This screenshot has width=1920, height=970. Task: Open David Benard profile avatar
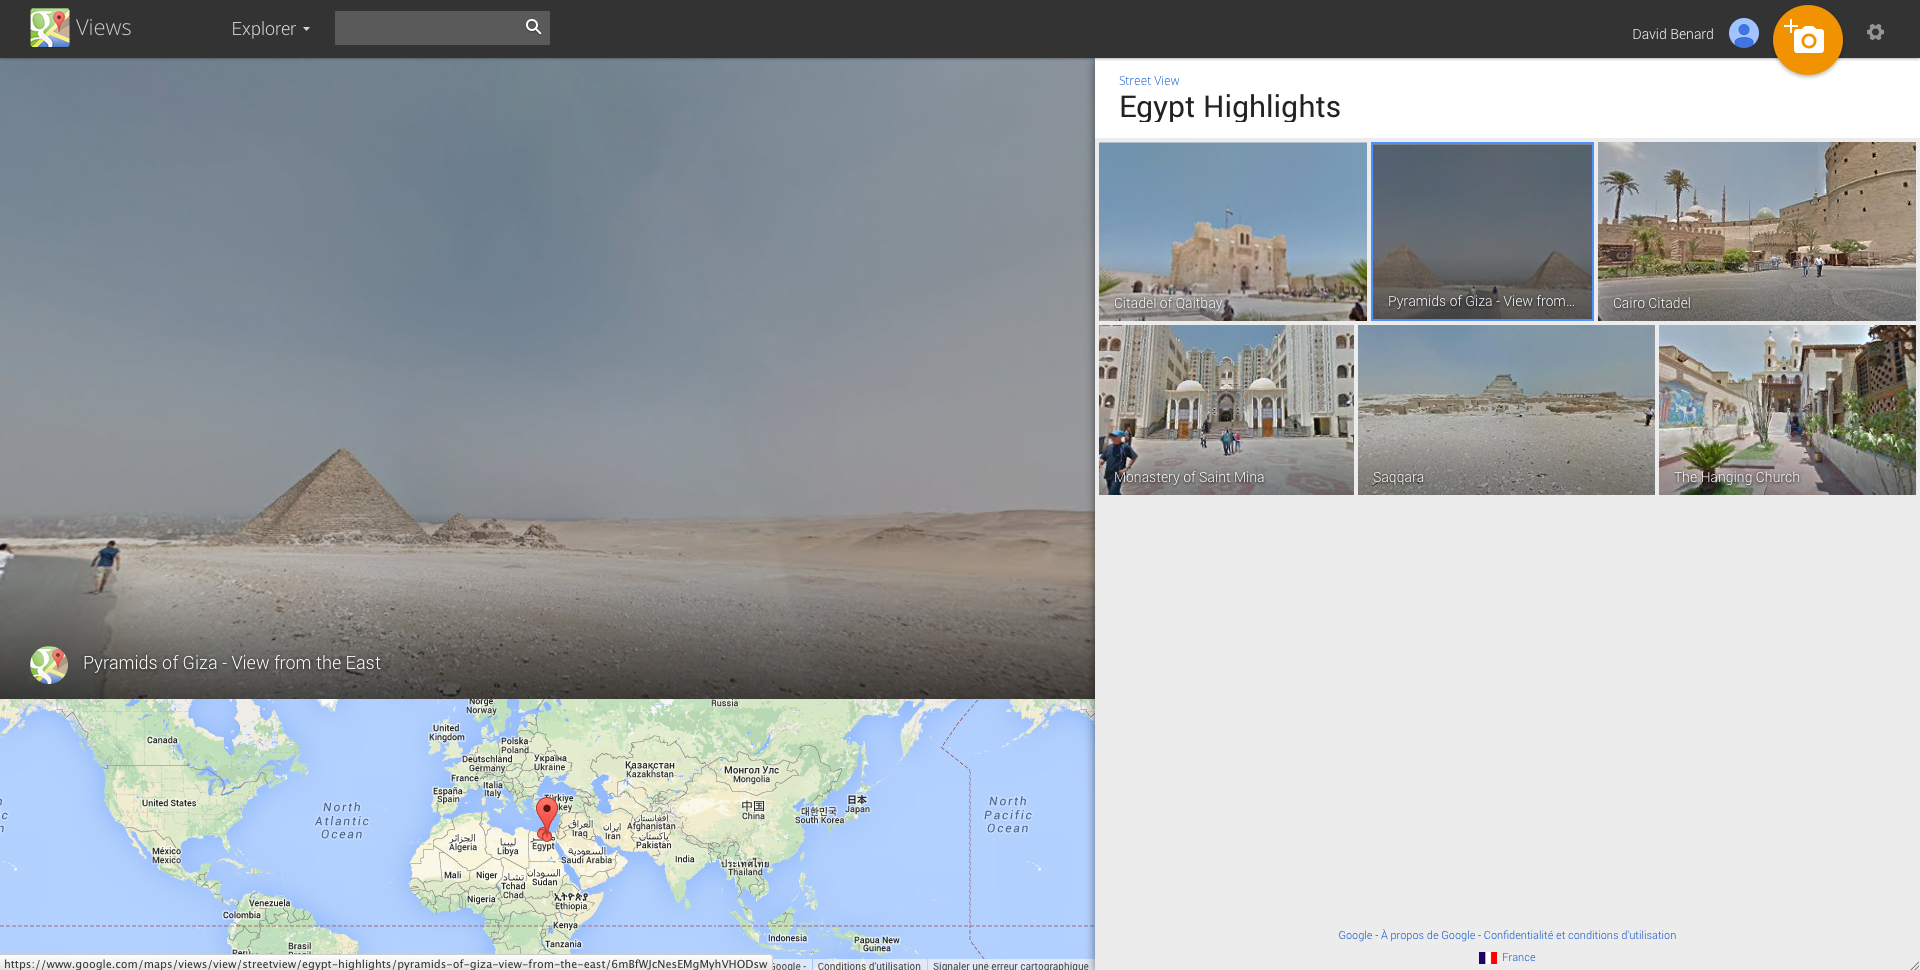tap(1743, 33)
